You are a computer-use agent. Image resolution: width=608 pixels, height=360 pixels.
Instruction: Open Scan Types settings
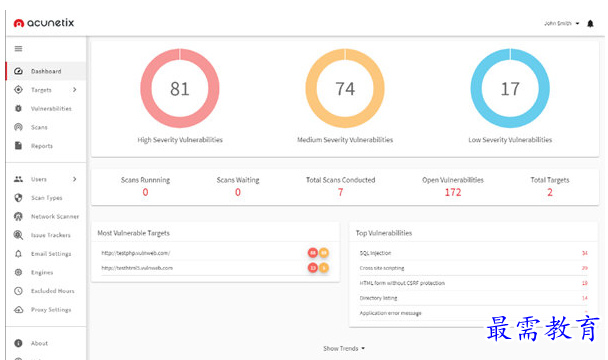[46, 197]
